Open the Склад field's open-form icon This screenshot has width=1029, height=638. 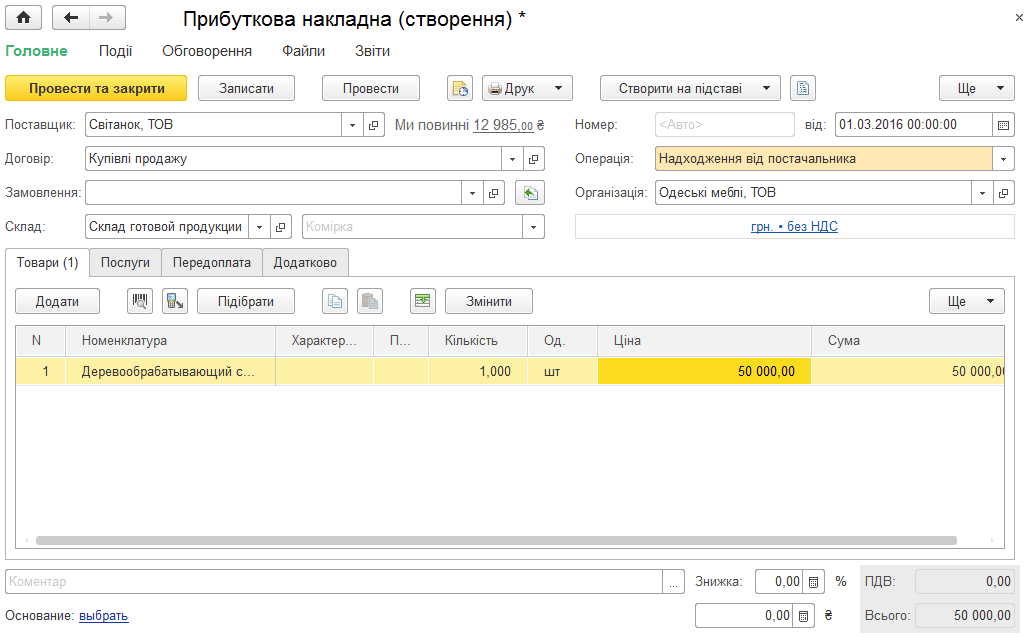tap(280, 227)
